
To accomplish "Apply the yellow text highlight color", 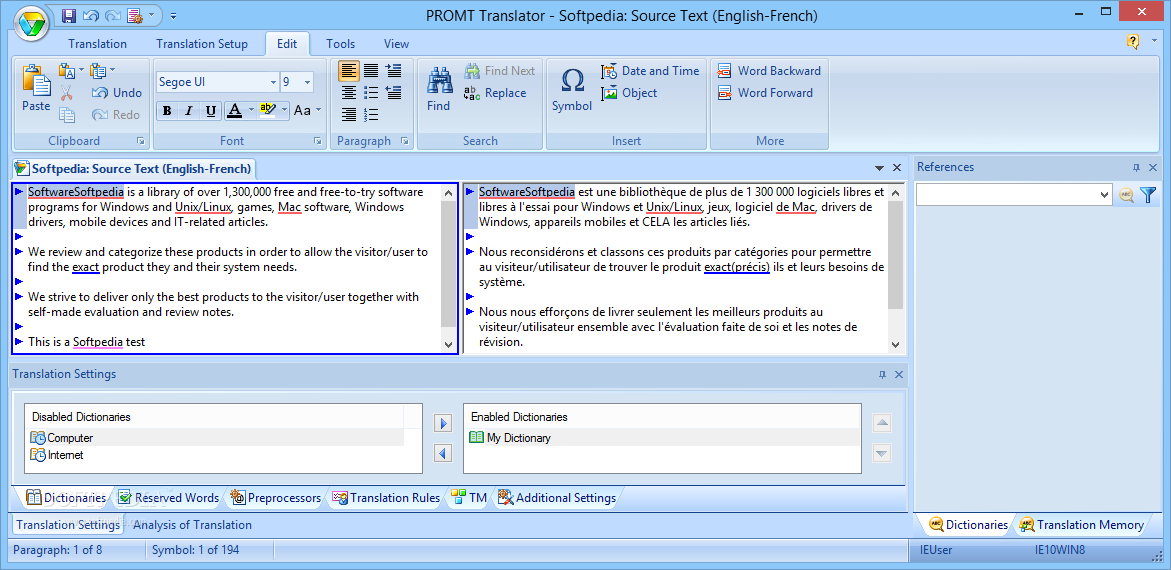I will coord(268,111).
